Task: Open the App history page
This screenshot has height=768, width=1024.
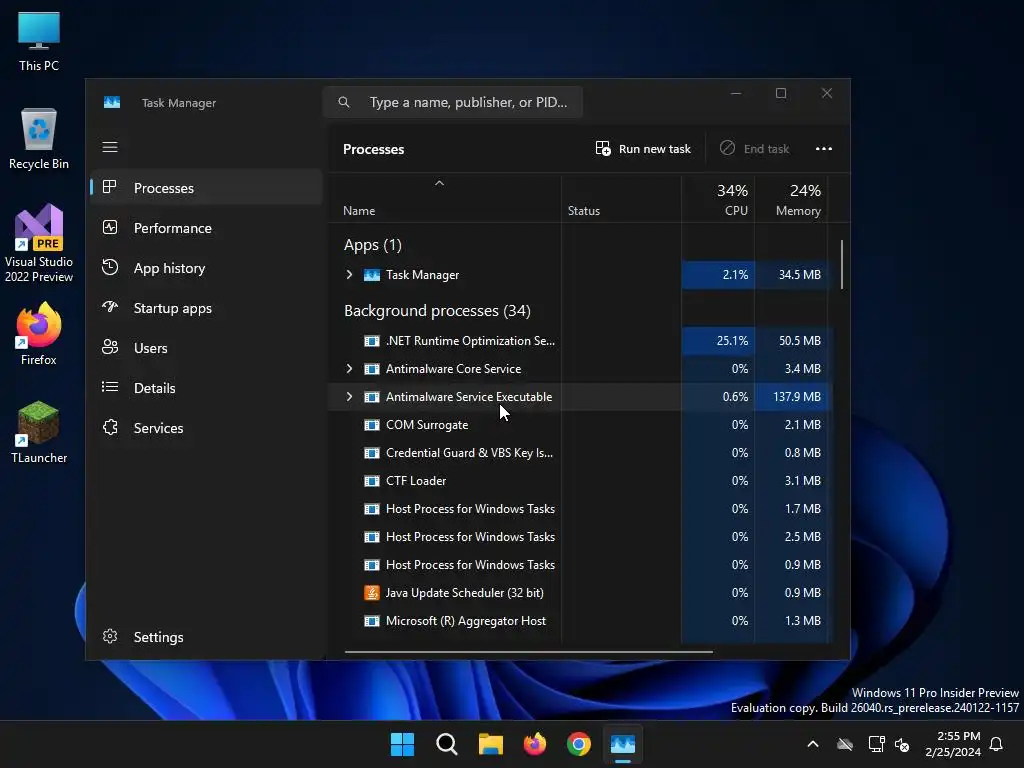Action: click(x=206, y=268)
